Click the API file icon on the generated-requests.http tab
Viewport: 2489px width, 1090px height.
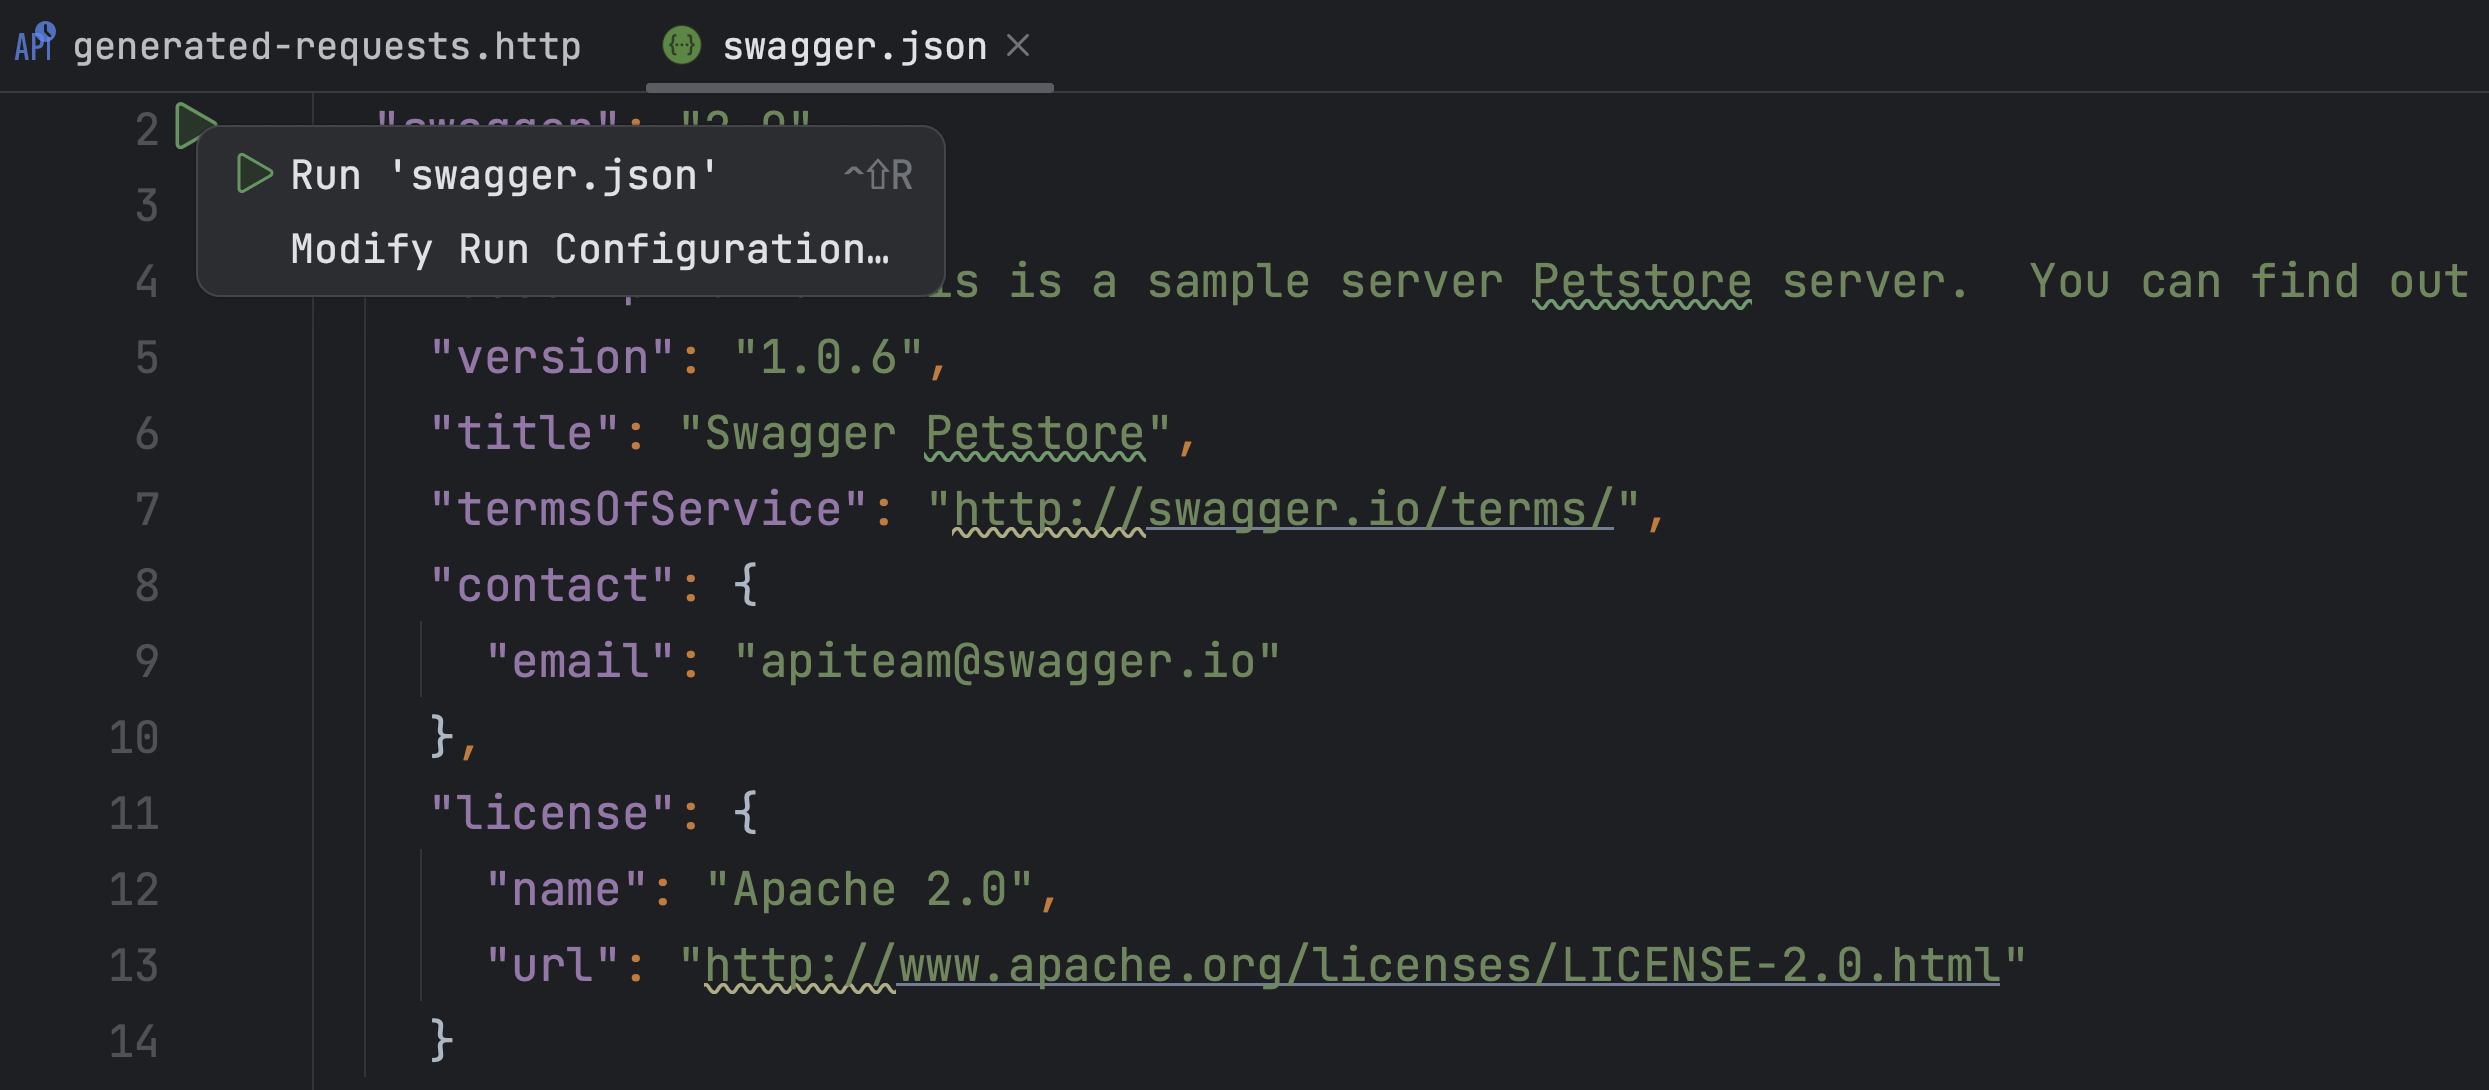point(35,44)
